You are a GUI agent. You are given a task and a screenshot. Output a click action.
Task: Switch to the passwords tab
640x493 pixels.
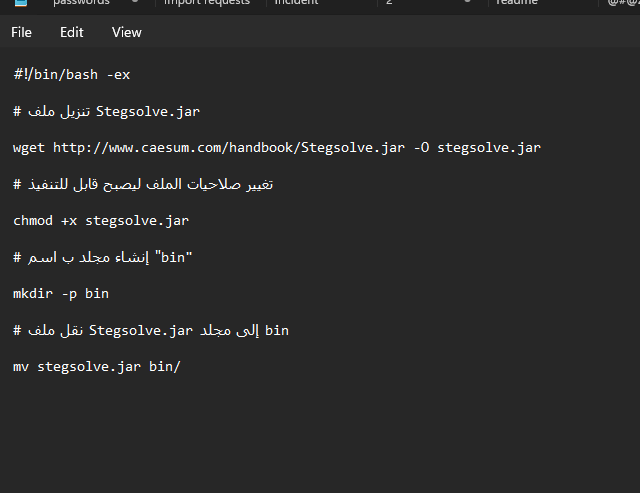(81, 2)
